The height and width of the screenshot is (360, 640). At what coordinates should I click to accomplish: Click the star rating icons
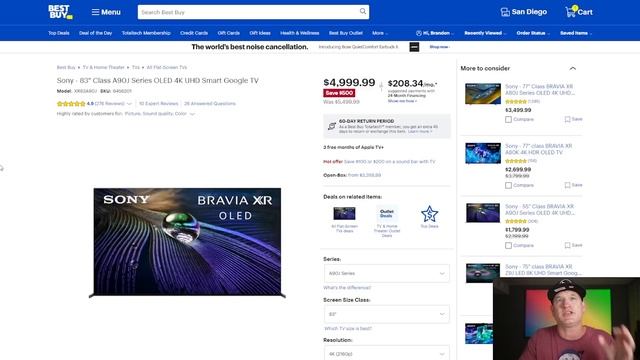71,104
